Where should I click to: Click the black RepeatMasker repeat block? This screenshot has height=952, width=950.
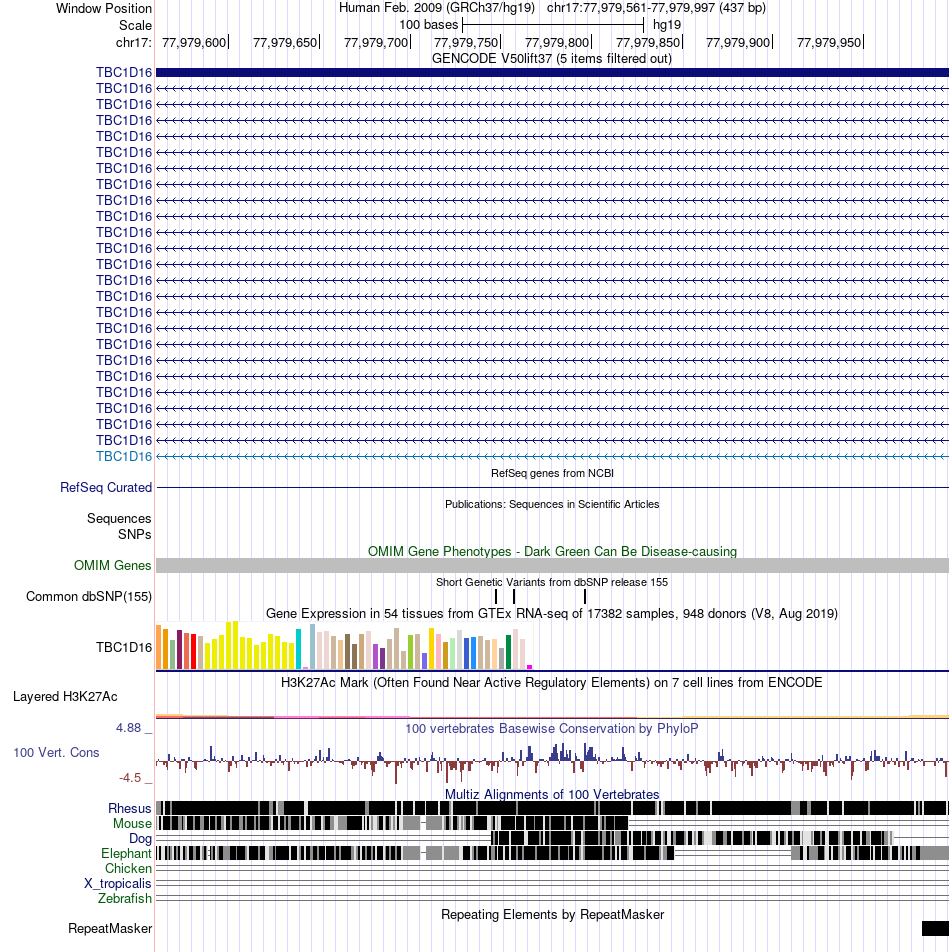pos(935,928)
